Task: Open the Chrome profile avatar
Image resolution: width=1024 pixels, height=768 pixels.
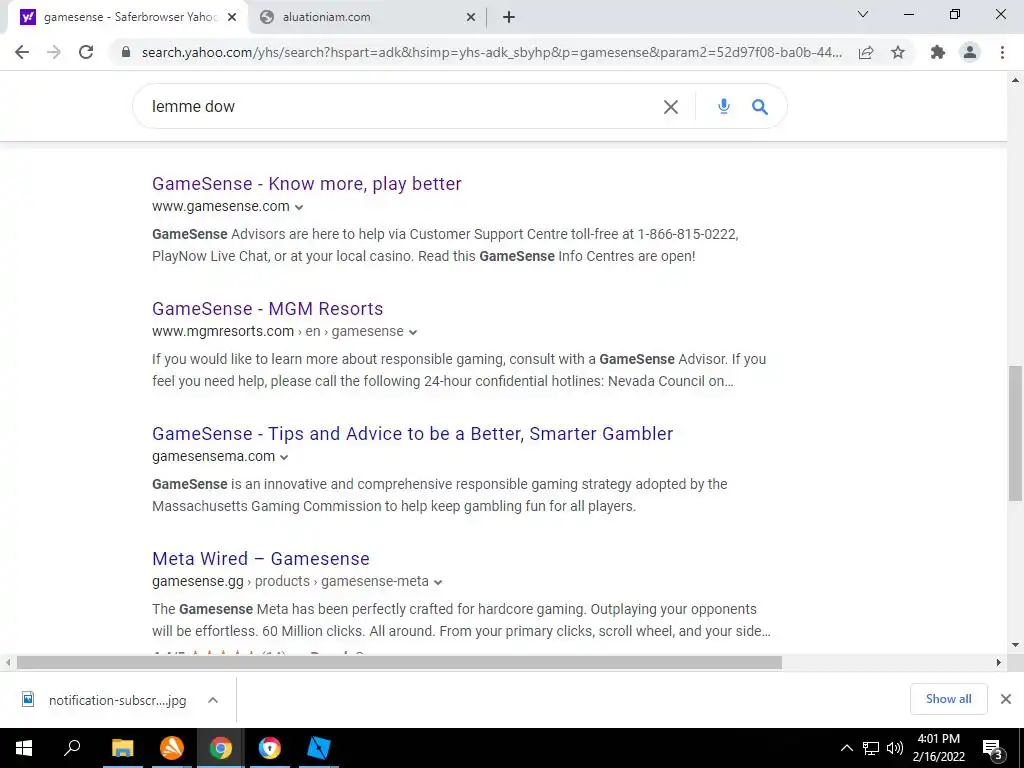Action: click(x=970, y=52)
